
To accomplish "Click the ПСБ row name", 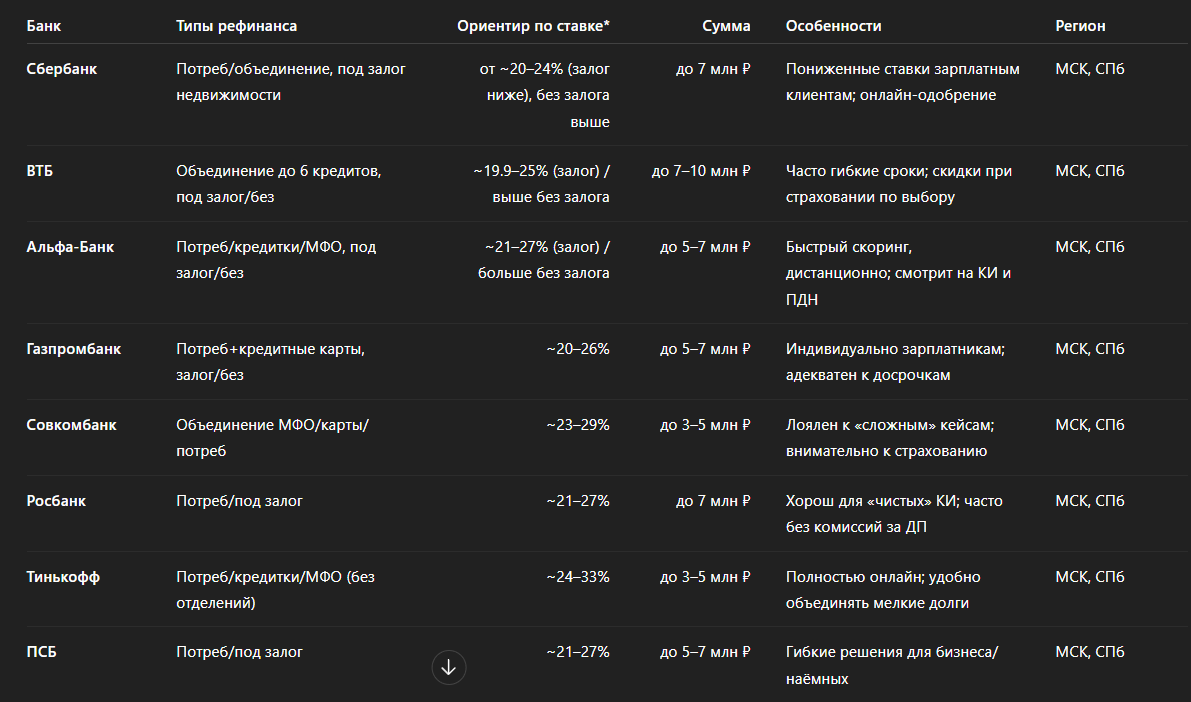I will [41, 652].
